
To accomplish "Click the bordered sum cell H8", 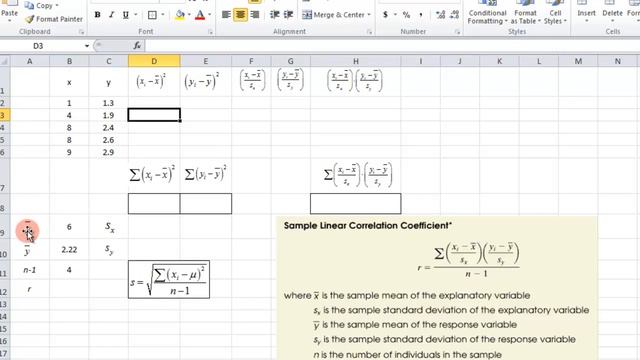I will [356, 203].
